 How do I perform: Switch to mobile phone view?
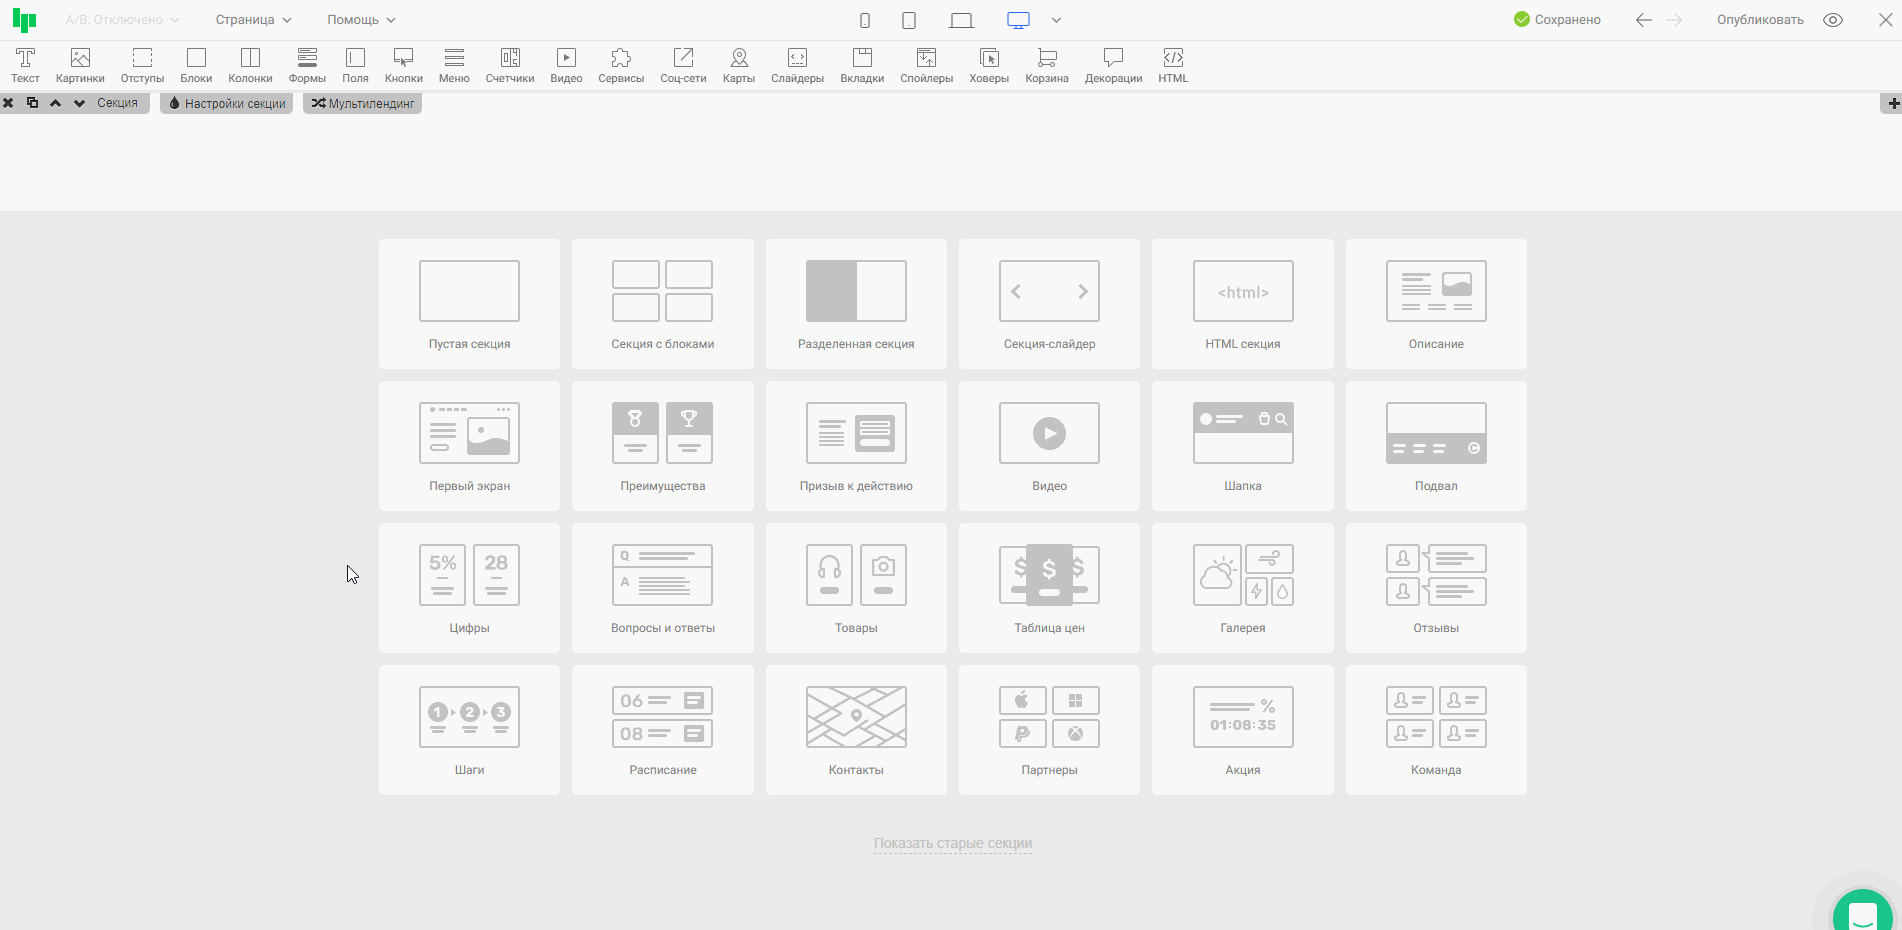tap(865, 20)
